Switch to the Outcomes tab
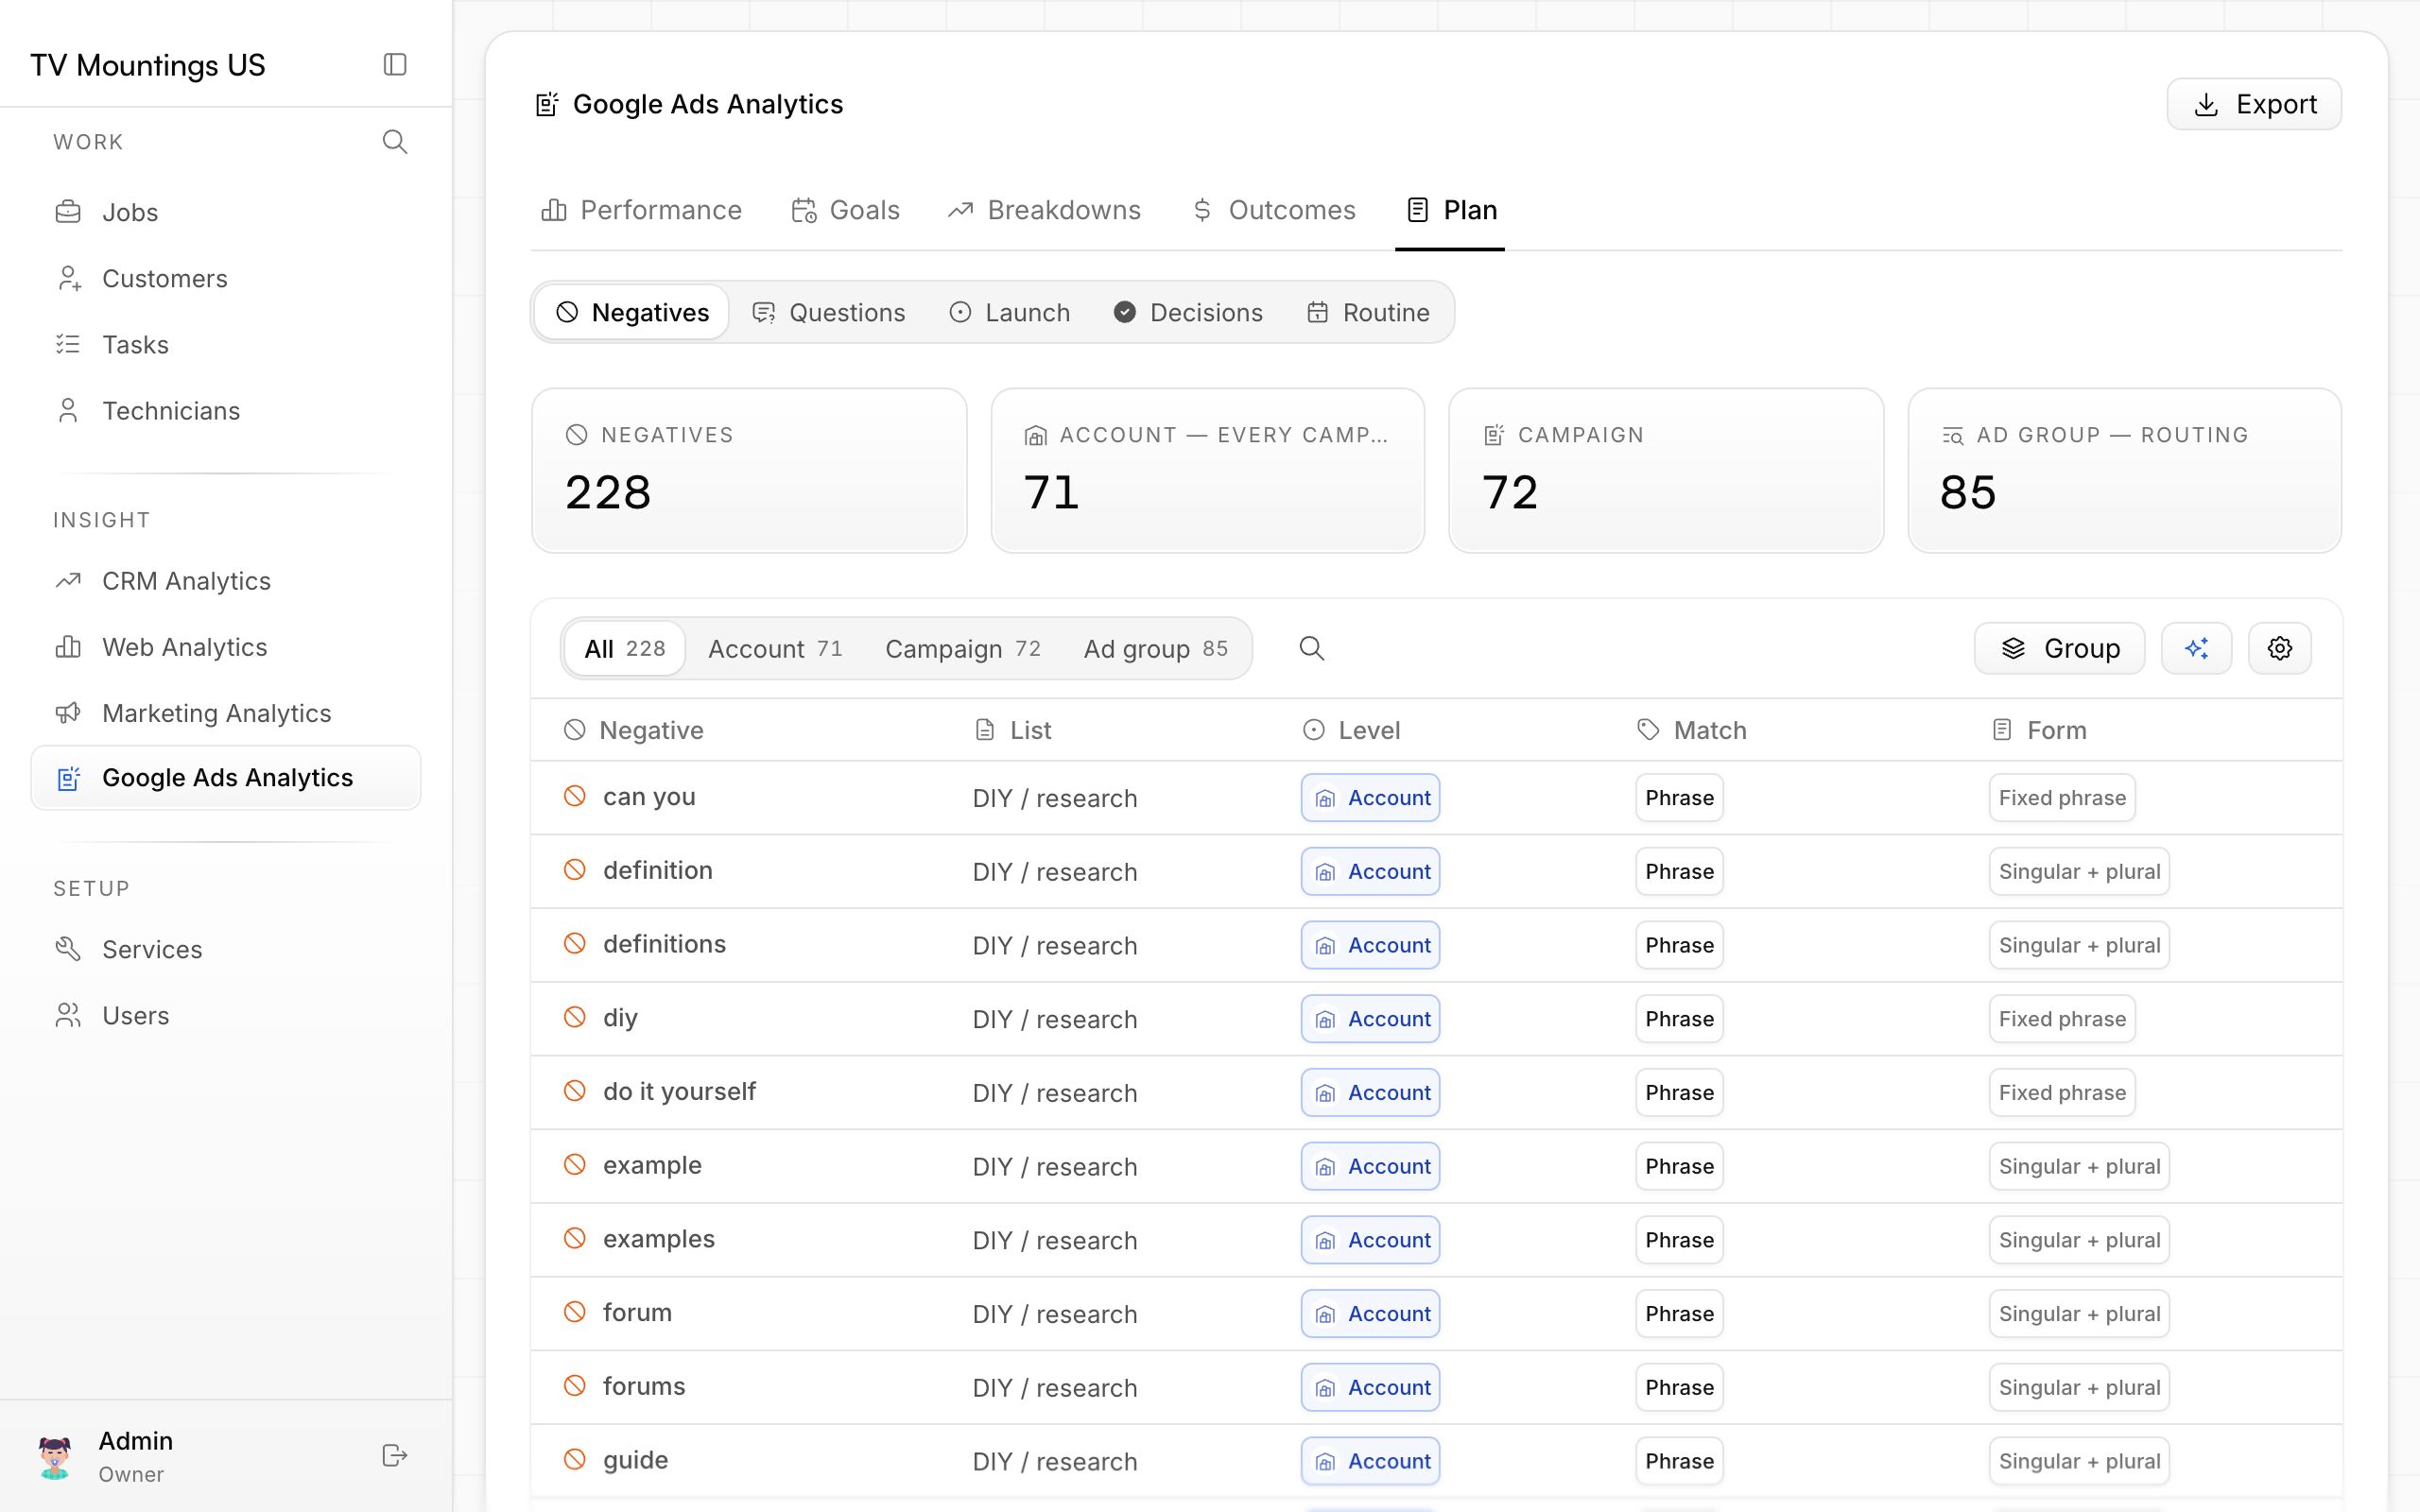Screen dimensions: 2420x1512 1274,210
